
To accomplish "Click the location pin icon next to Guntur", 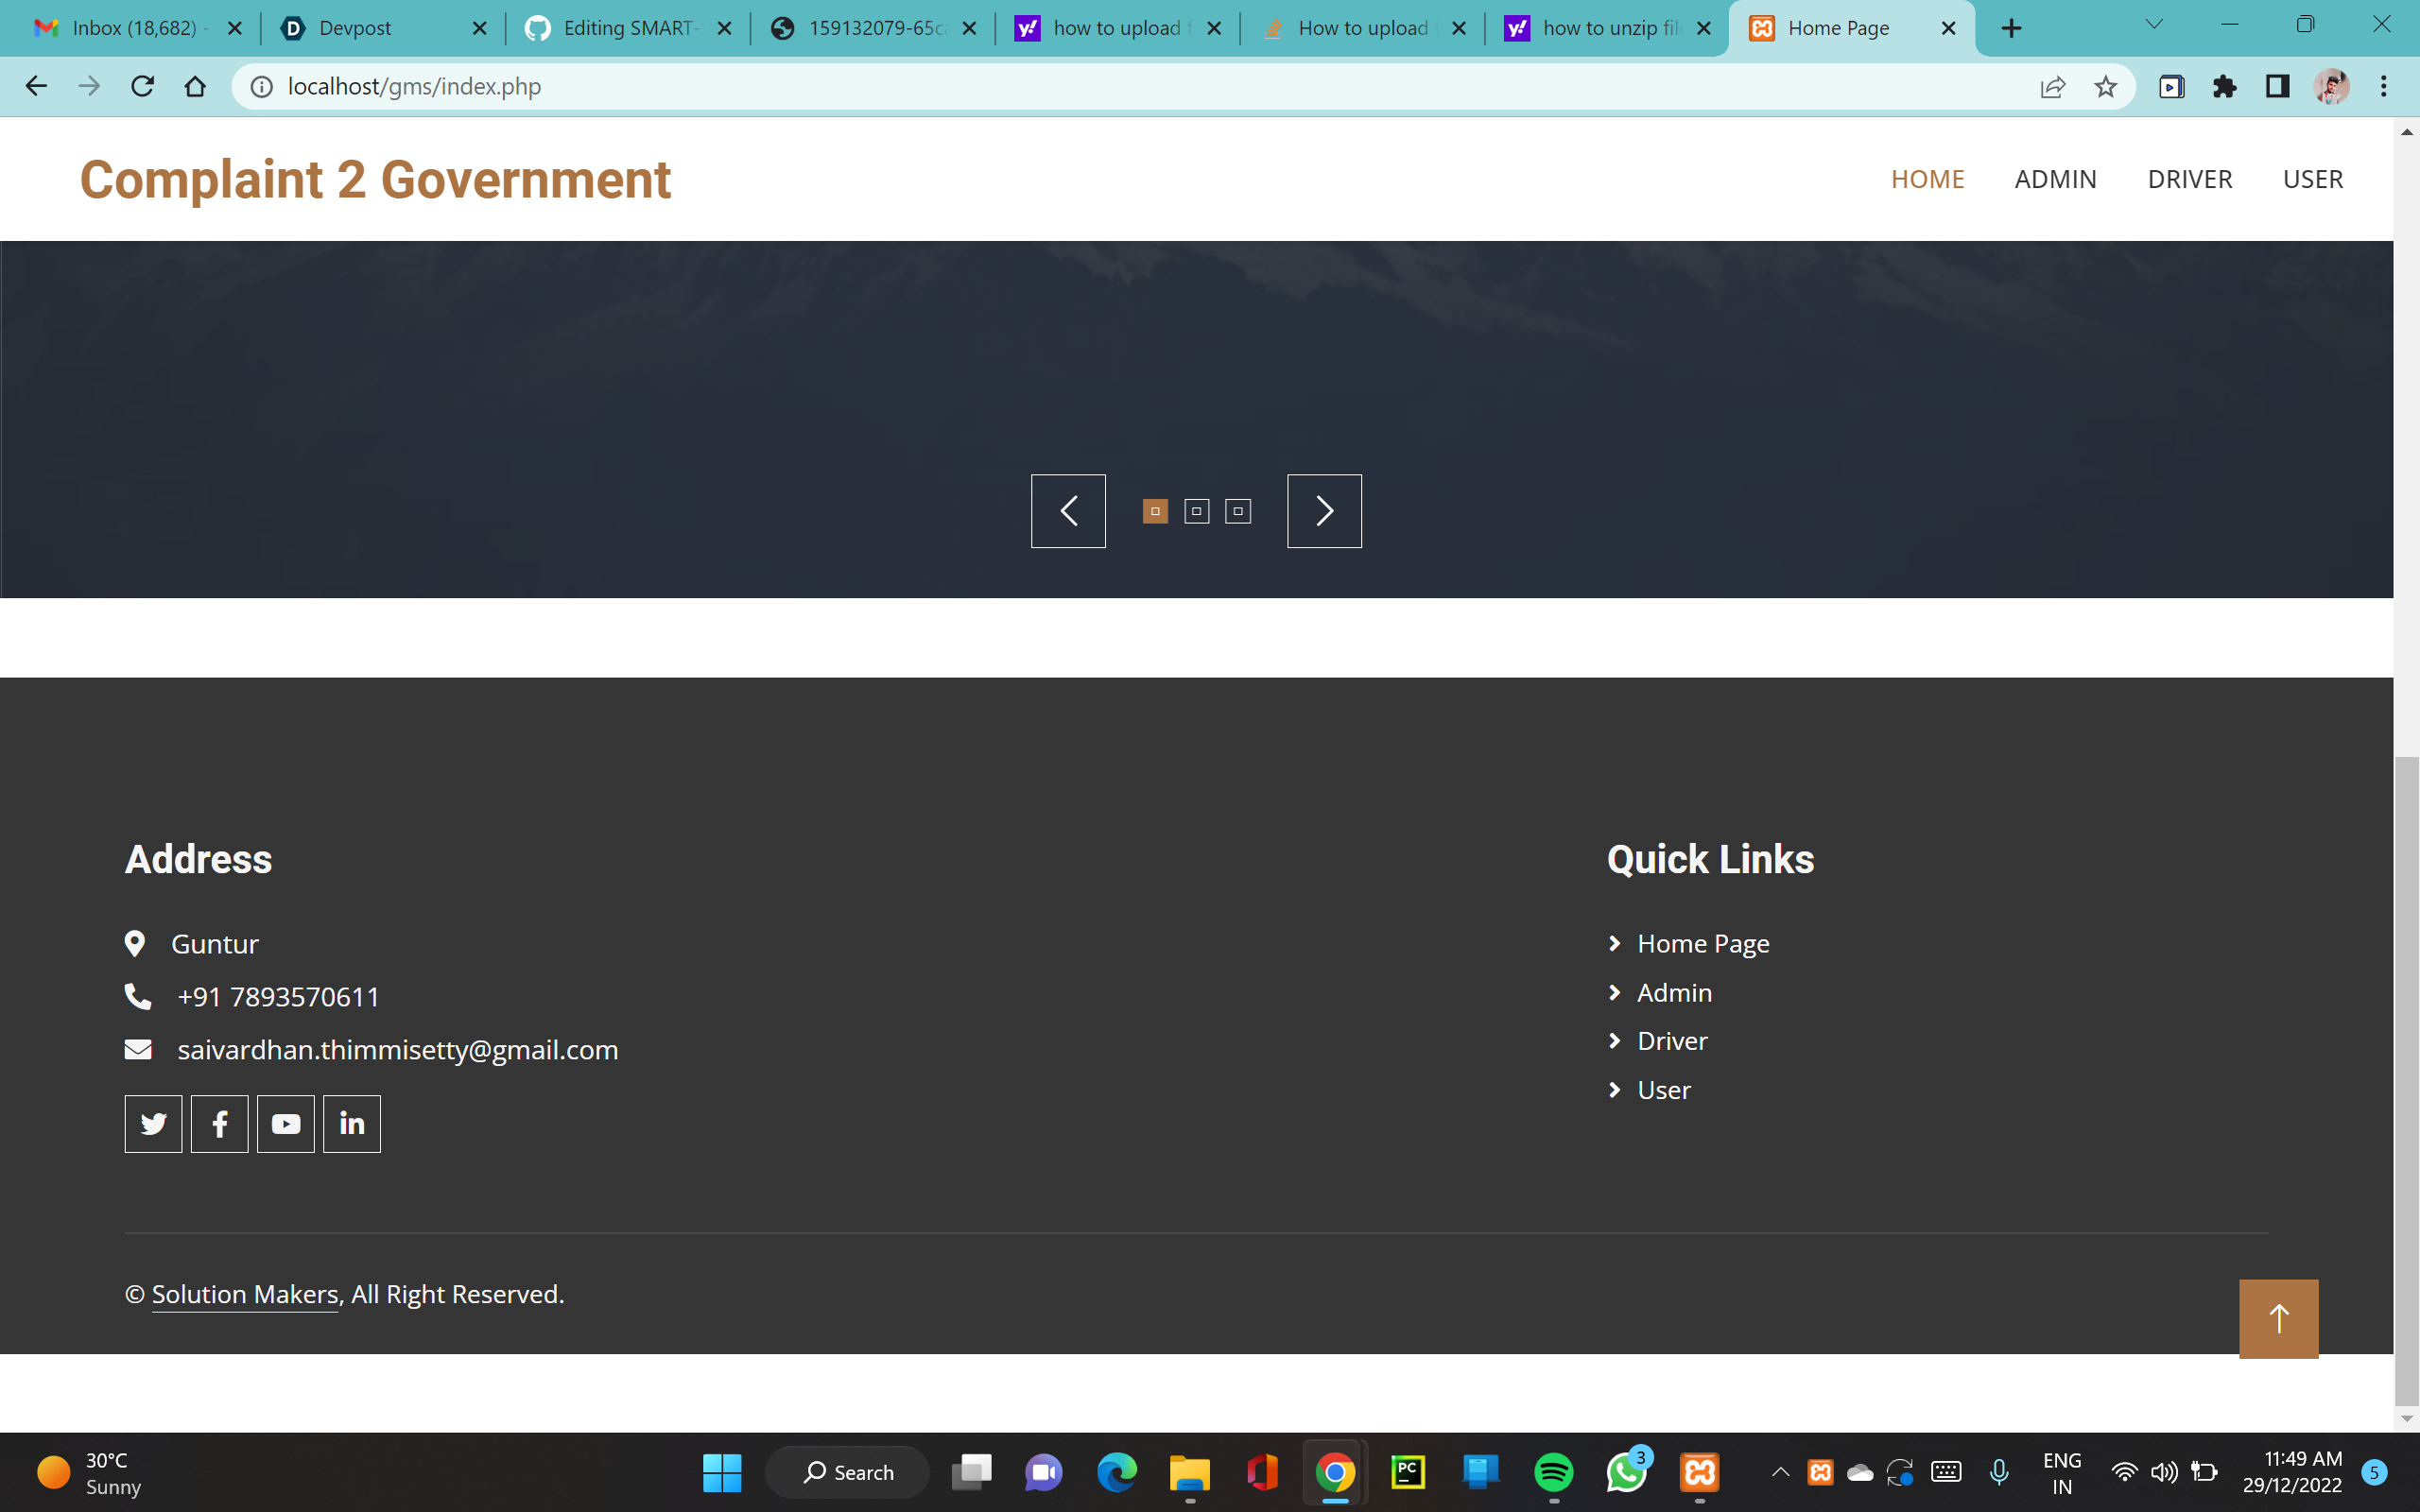I will [x=137, y=943].
